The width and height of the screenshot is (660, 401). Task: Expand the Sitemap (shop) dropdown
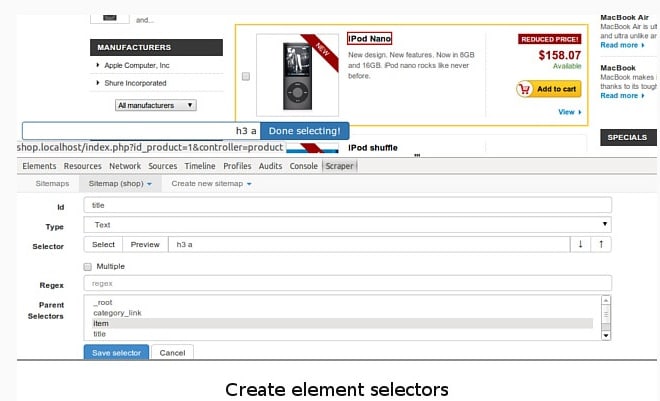click(120, 184)
